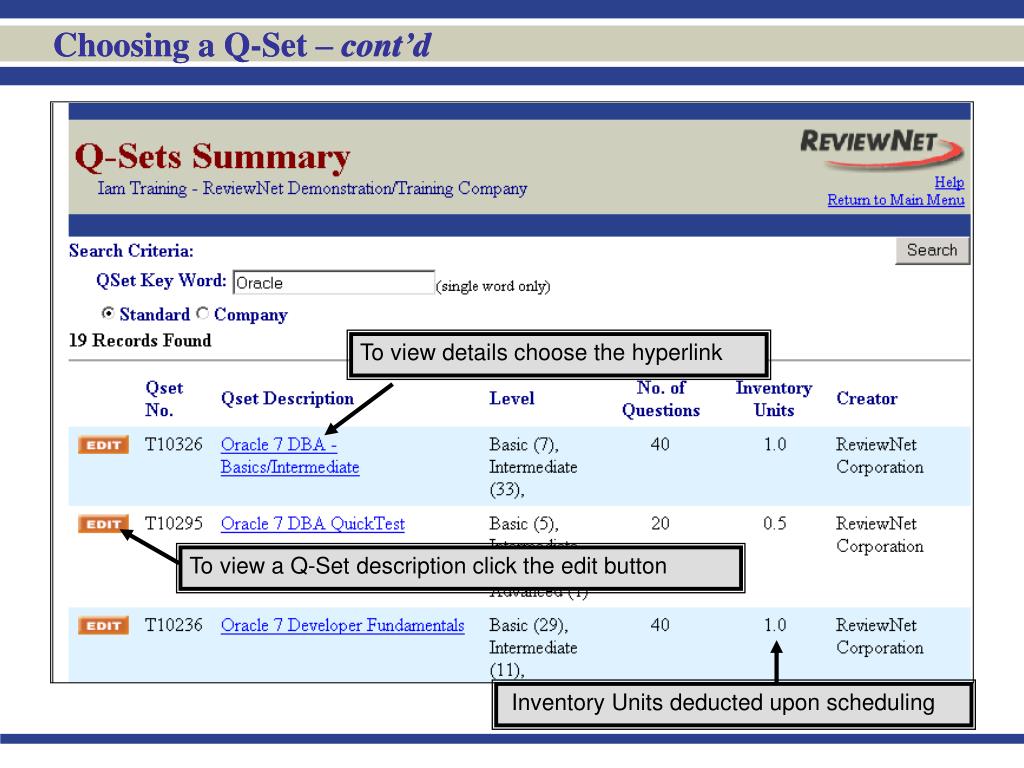This screenshot has width=1024, height=768.
Task: Click the No. of Questions column header
Action: pos(661,399)
